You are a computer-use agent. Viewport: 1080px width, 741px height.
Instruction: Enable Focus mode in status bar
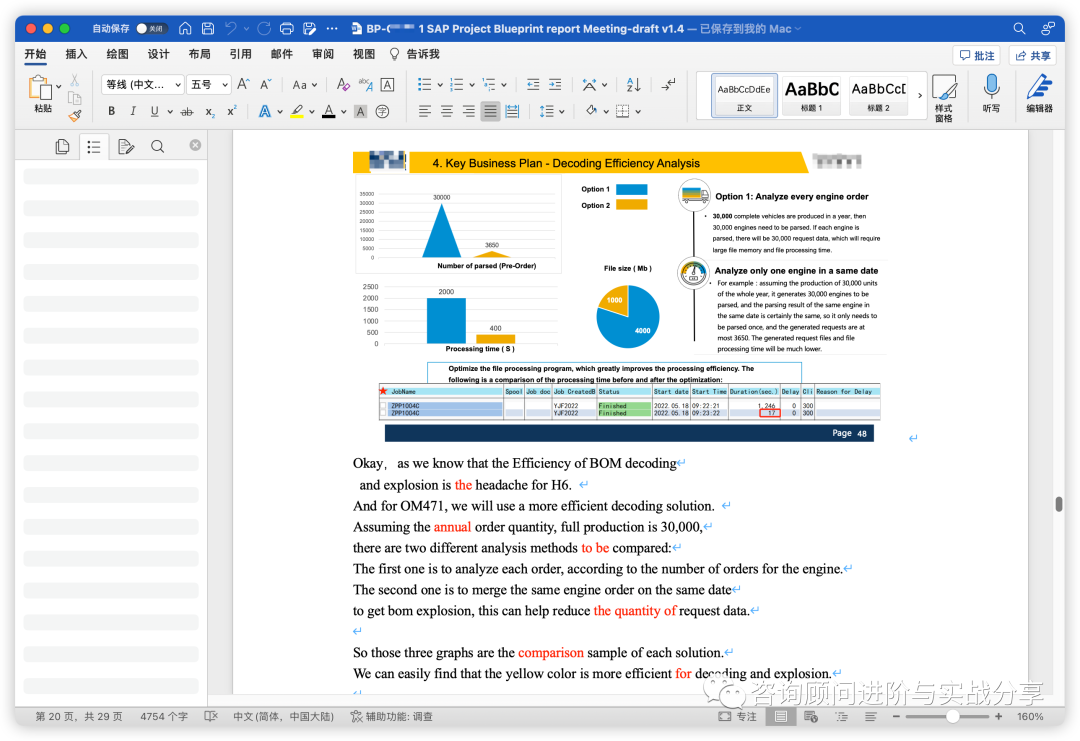[x=738, y=716]
